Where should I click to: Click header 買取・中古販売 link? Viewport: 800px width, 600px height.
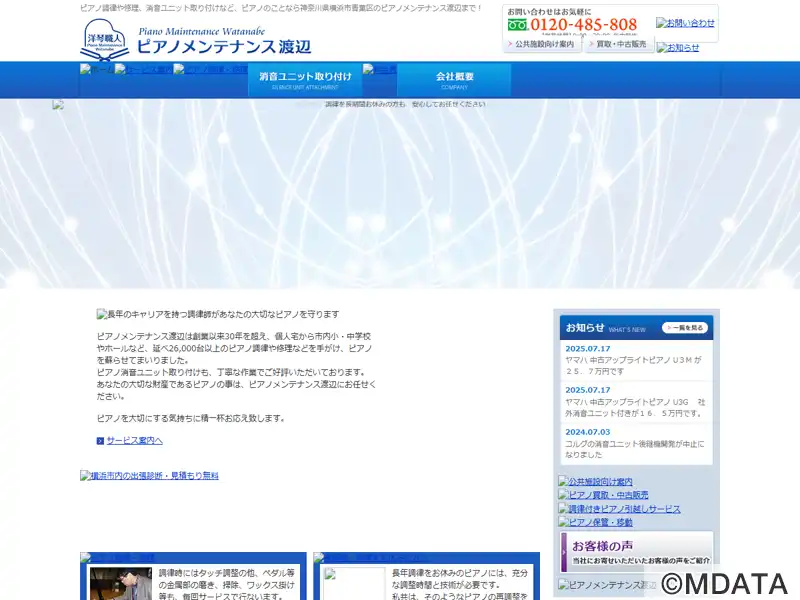click(620, 45)
